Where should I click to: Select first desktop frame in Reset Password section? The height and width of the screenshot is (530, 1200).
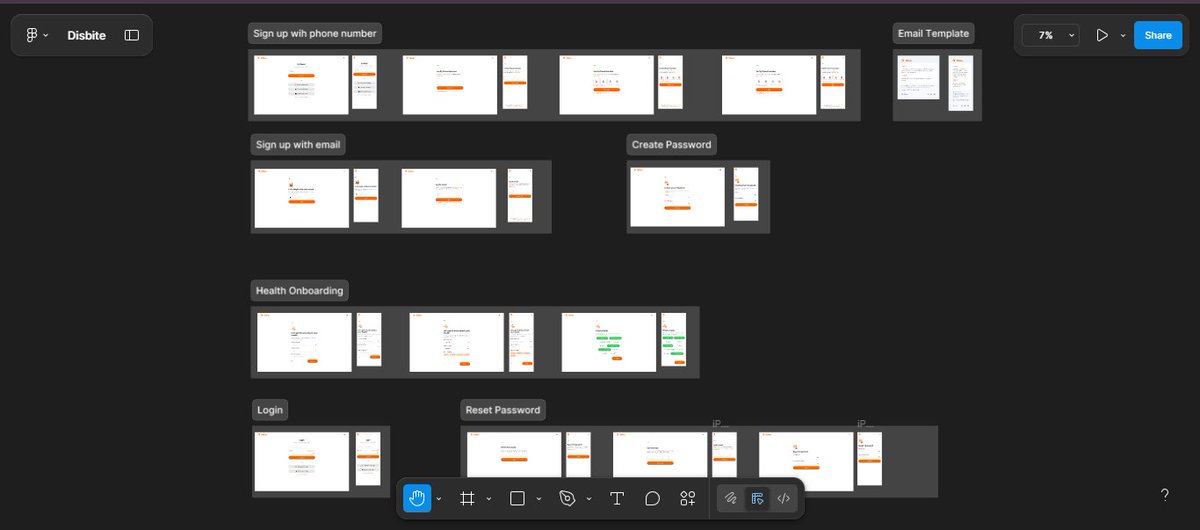click(515, 455)
